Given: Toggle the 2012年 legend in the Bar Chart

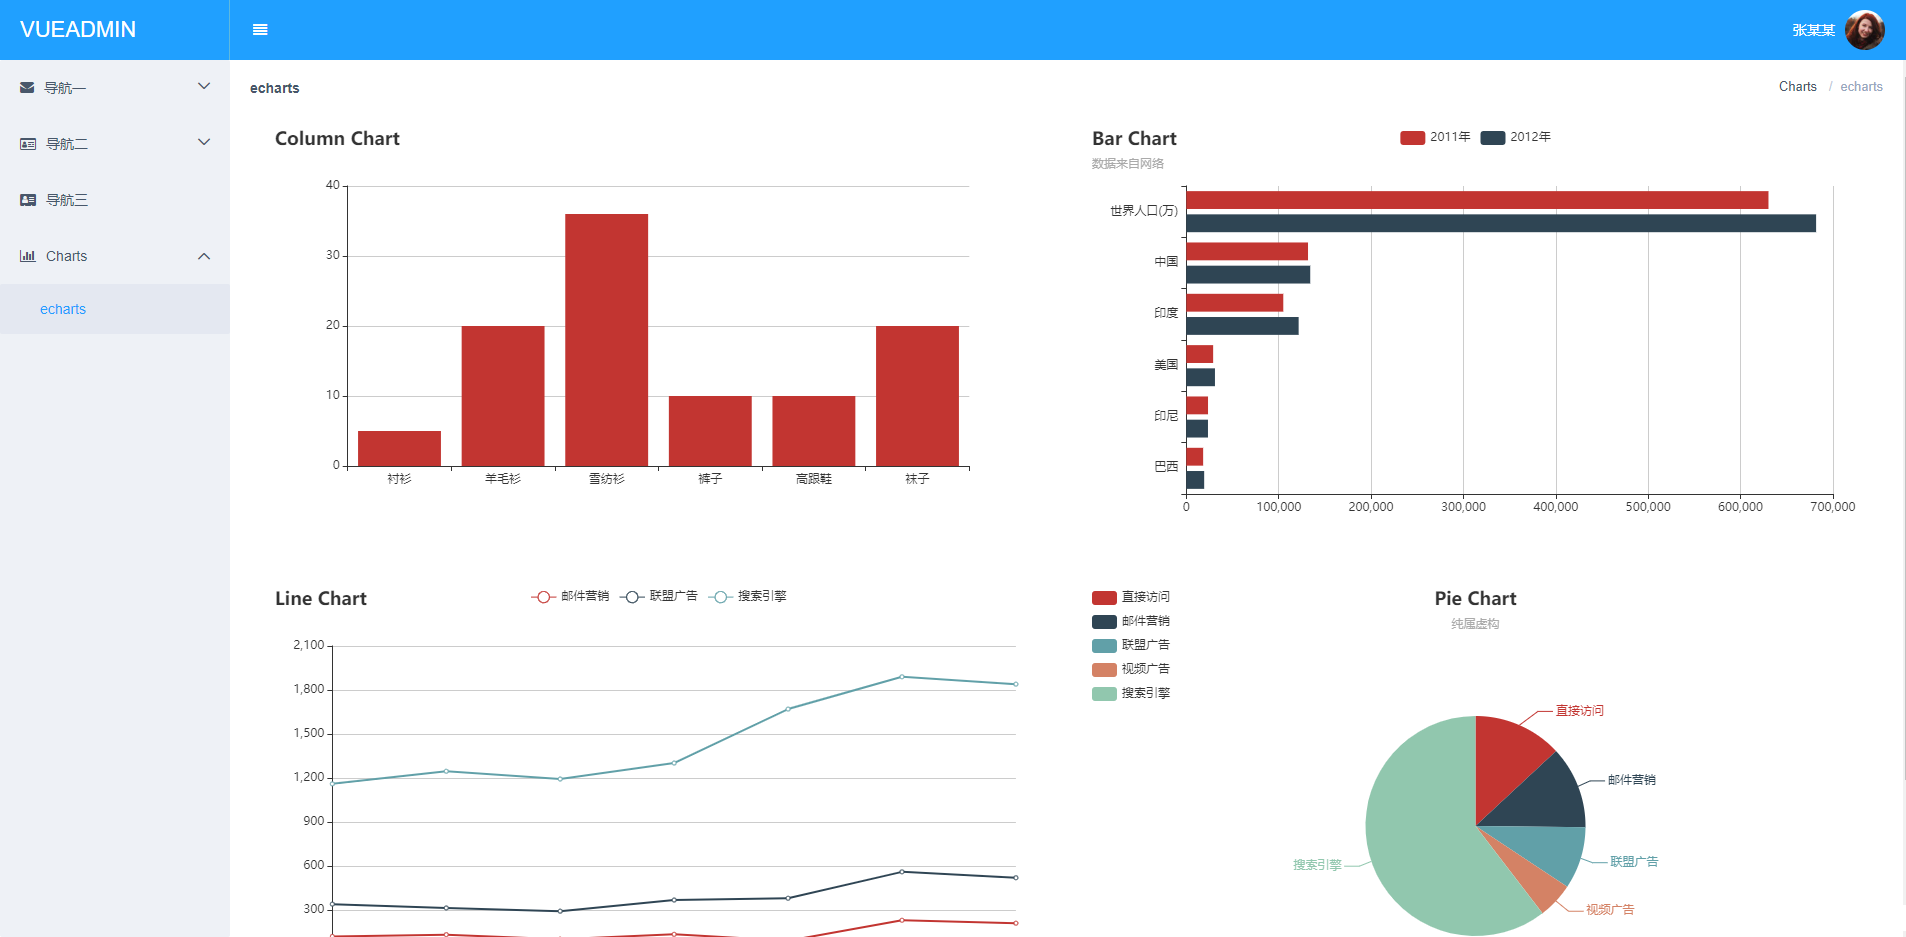Looking at the screenshot, I should (1516, 137).
